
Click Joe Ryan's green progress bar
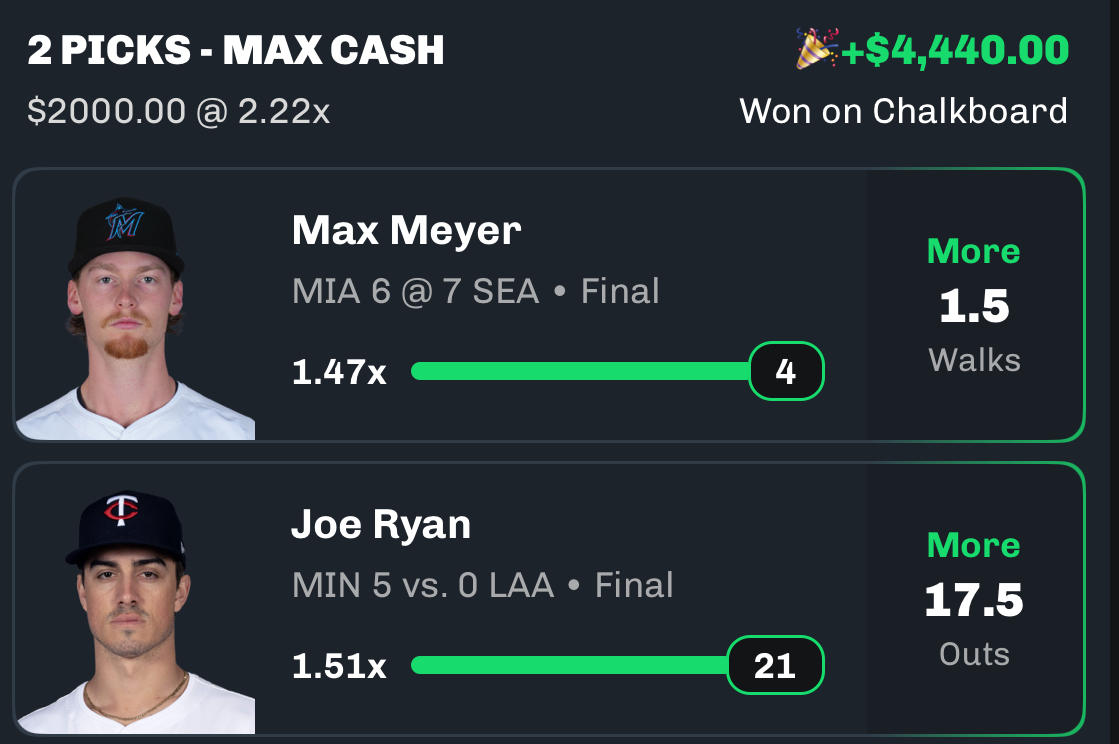point(569,665)
